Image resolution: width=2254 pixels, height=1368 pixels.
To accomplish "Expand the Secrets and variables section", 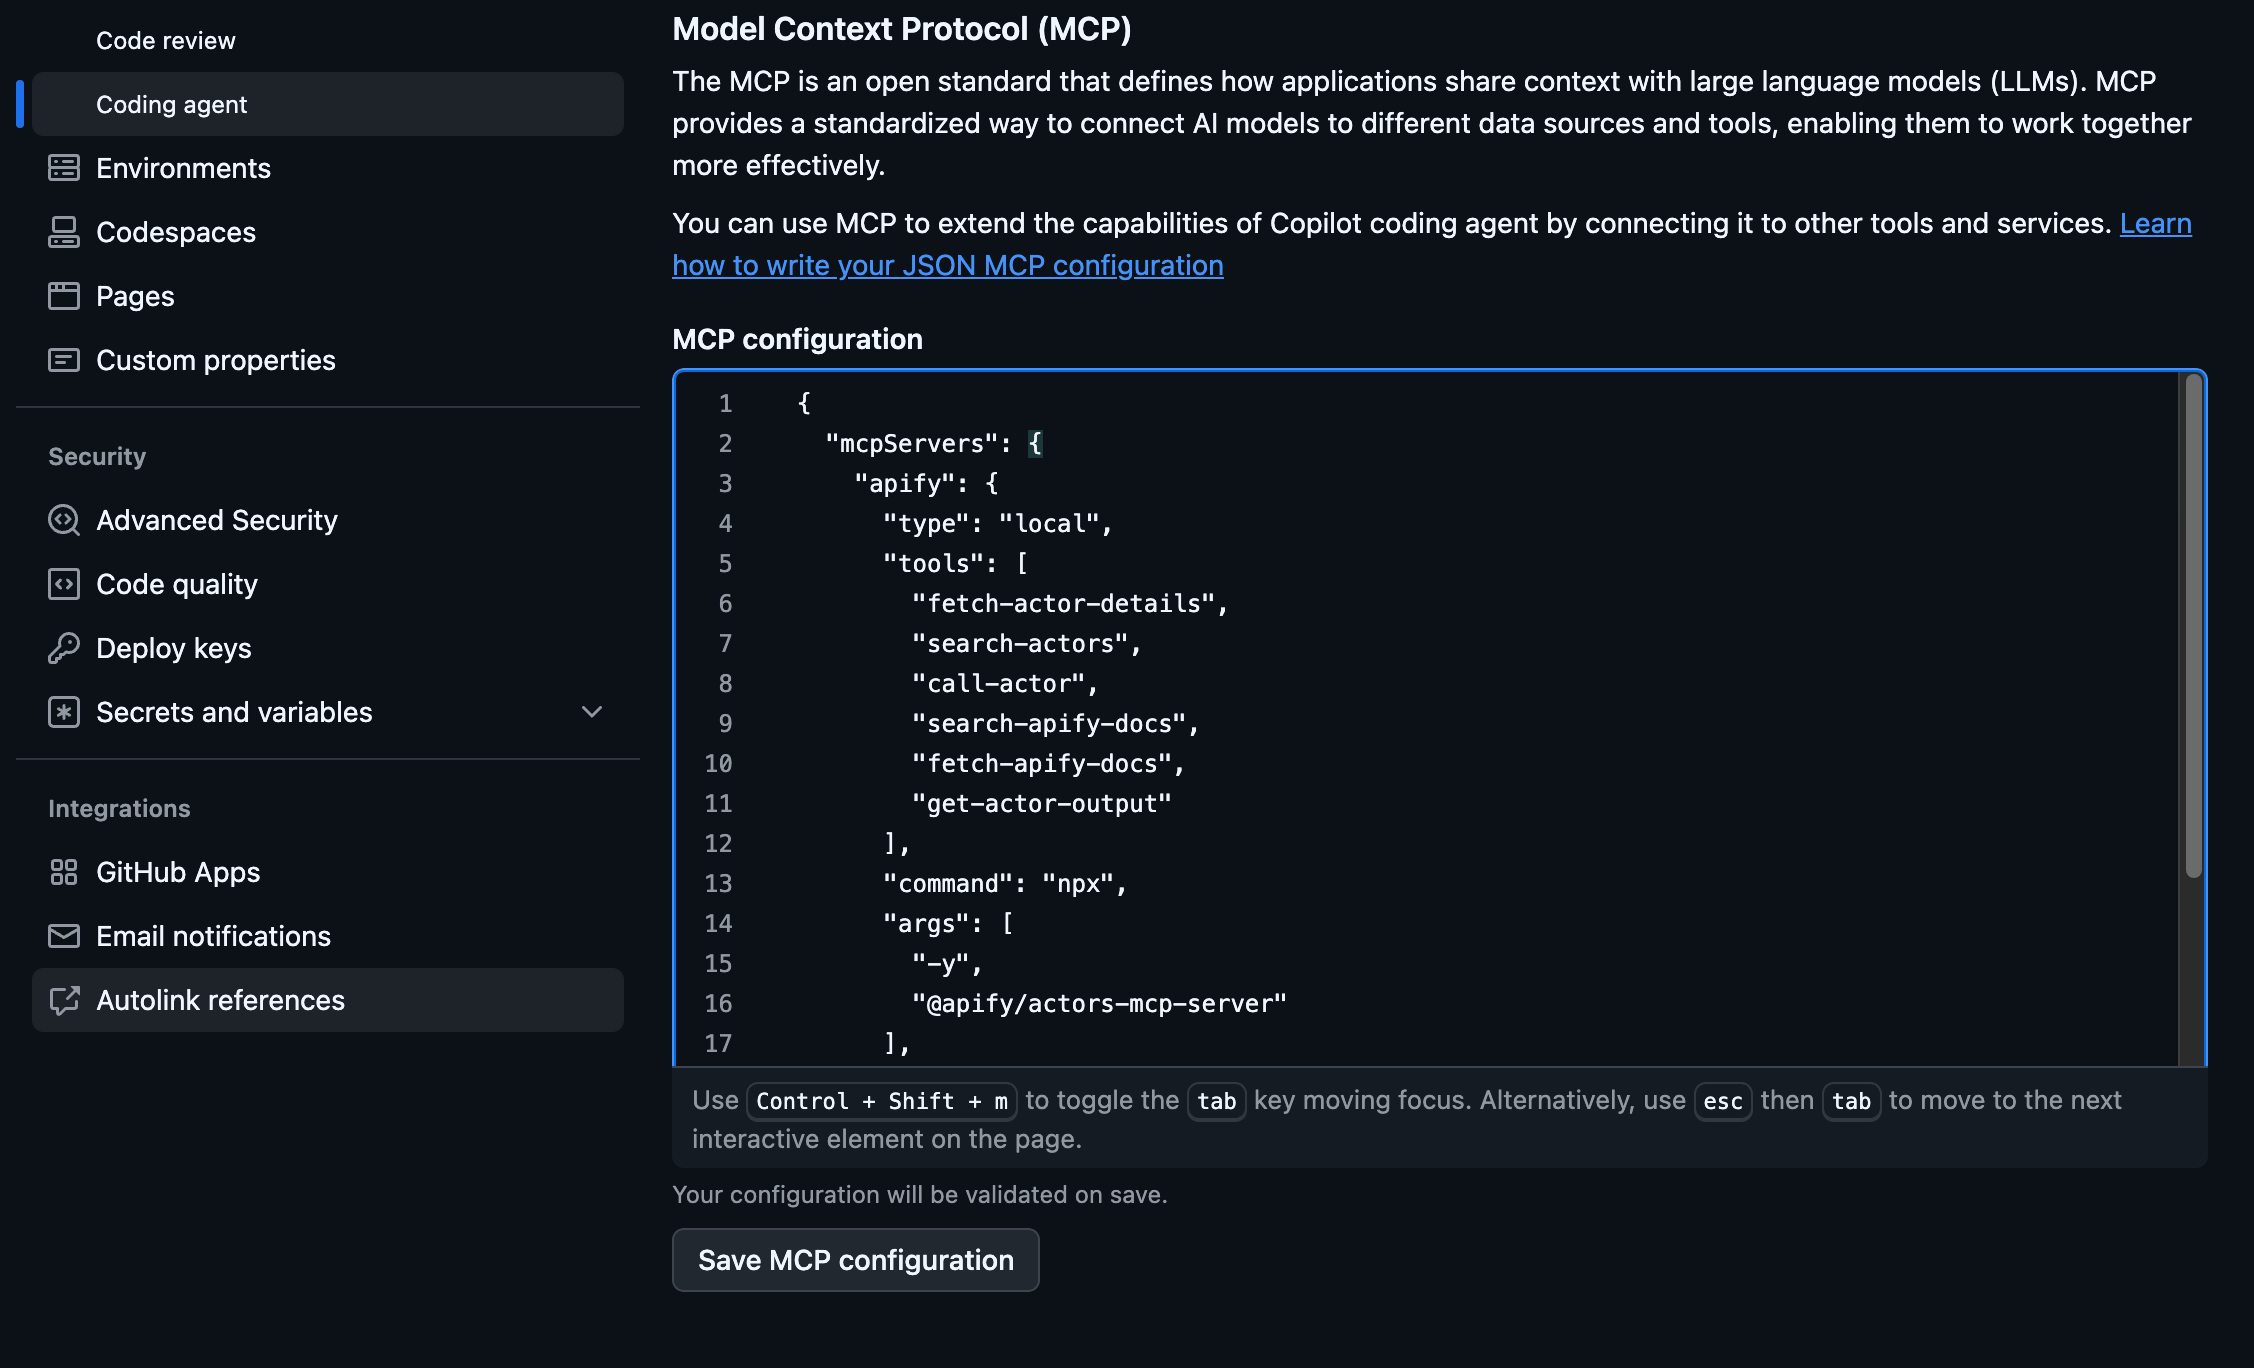I will click(x=591, y=712).
